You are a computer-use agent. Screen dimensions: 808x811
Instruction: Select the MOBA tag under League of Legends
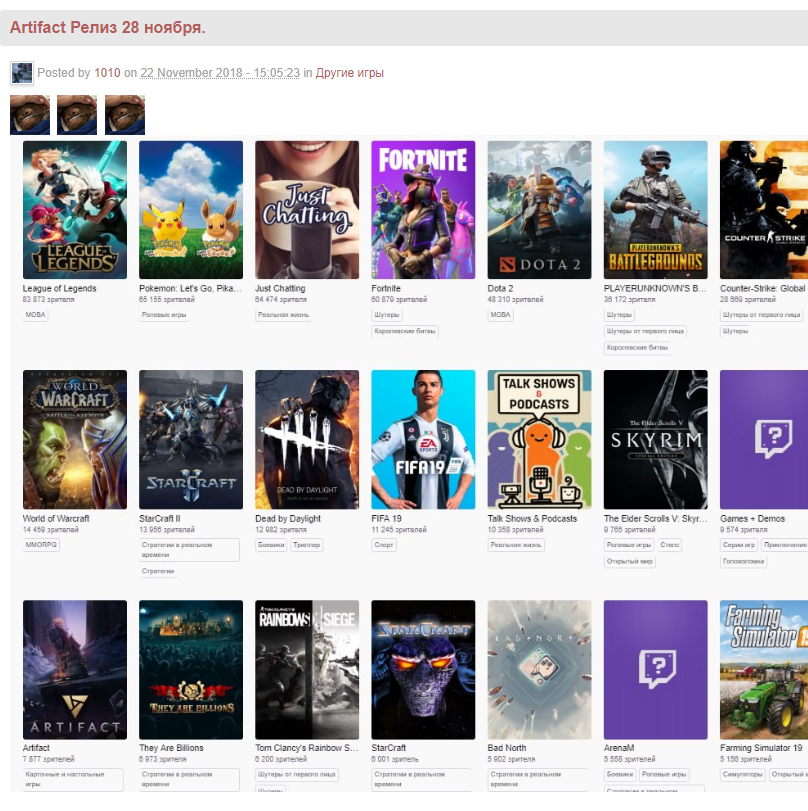click(35, 314)
